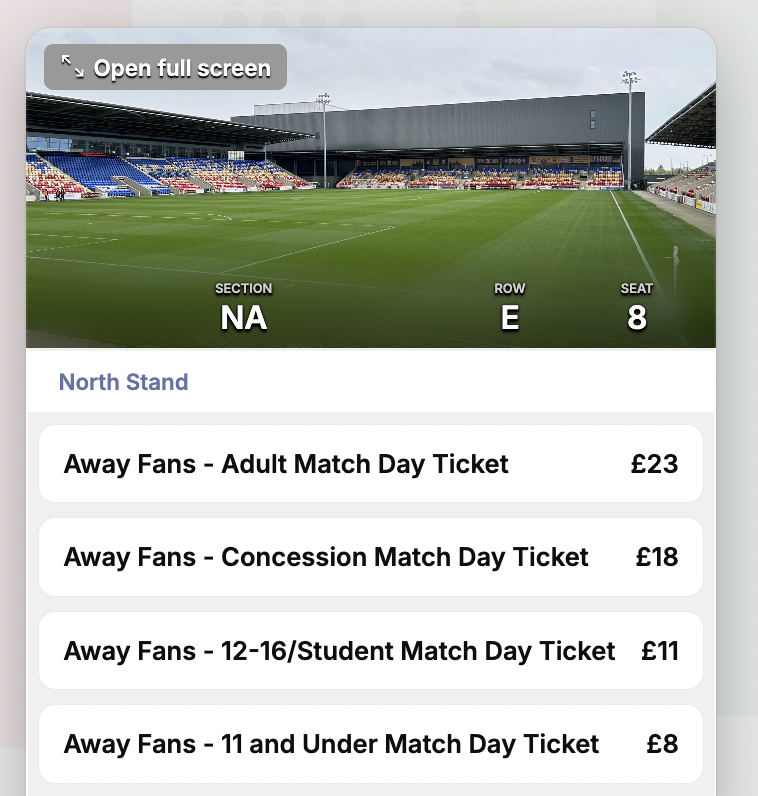Viewport: 758px width, 796px height.
Task: Click the ROW caption text
Action: tap(510, 289)
